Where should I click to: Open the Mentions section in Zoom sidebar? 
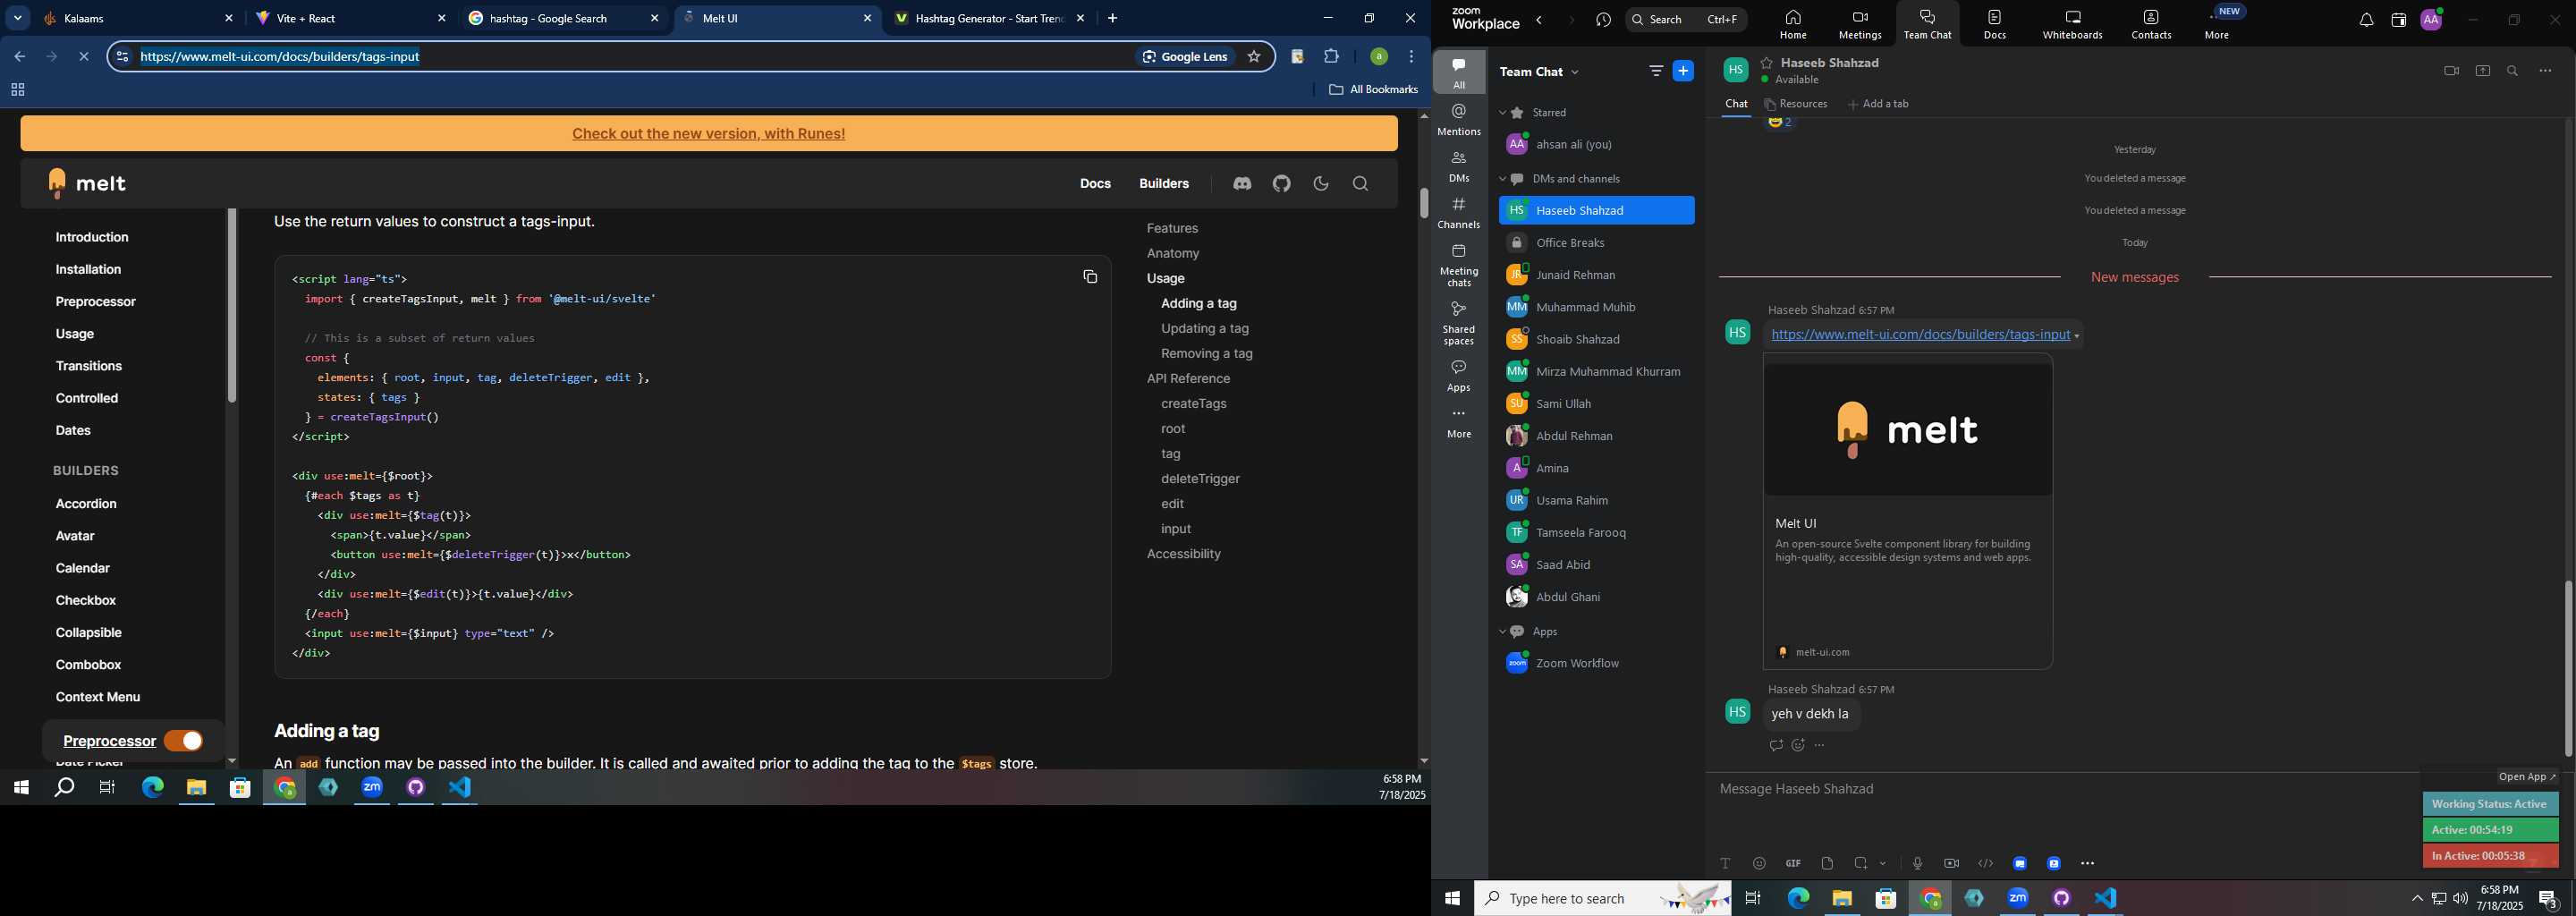coord(1459,120)
